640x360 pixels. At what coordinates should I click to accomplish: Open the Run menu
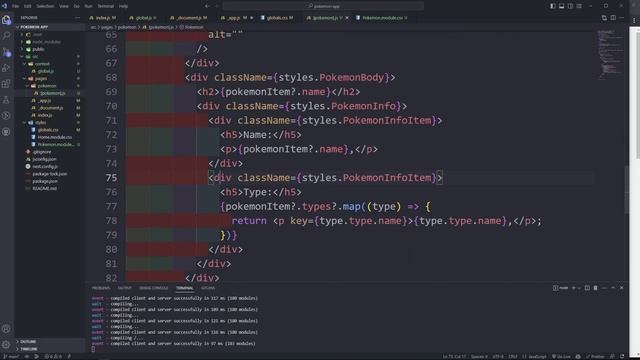pos(88,6)
